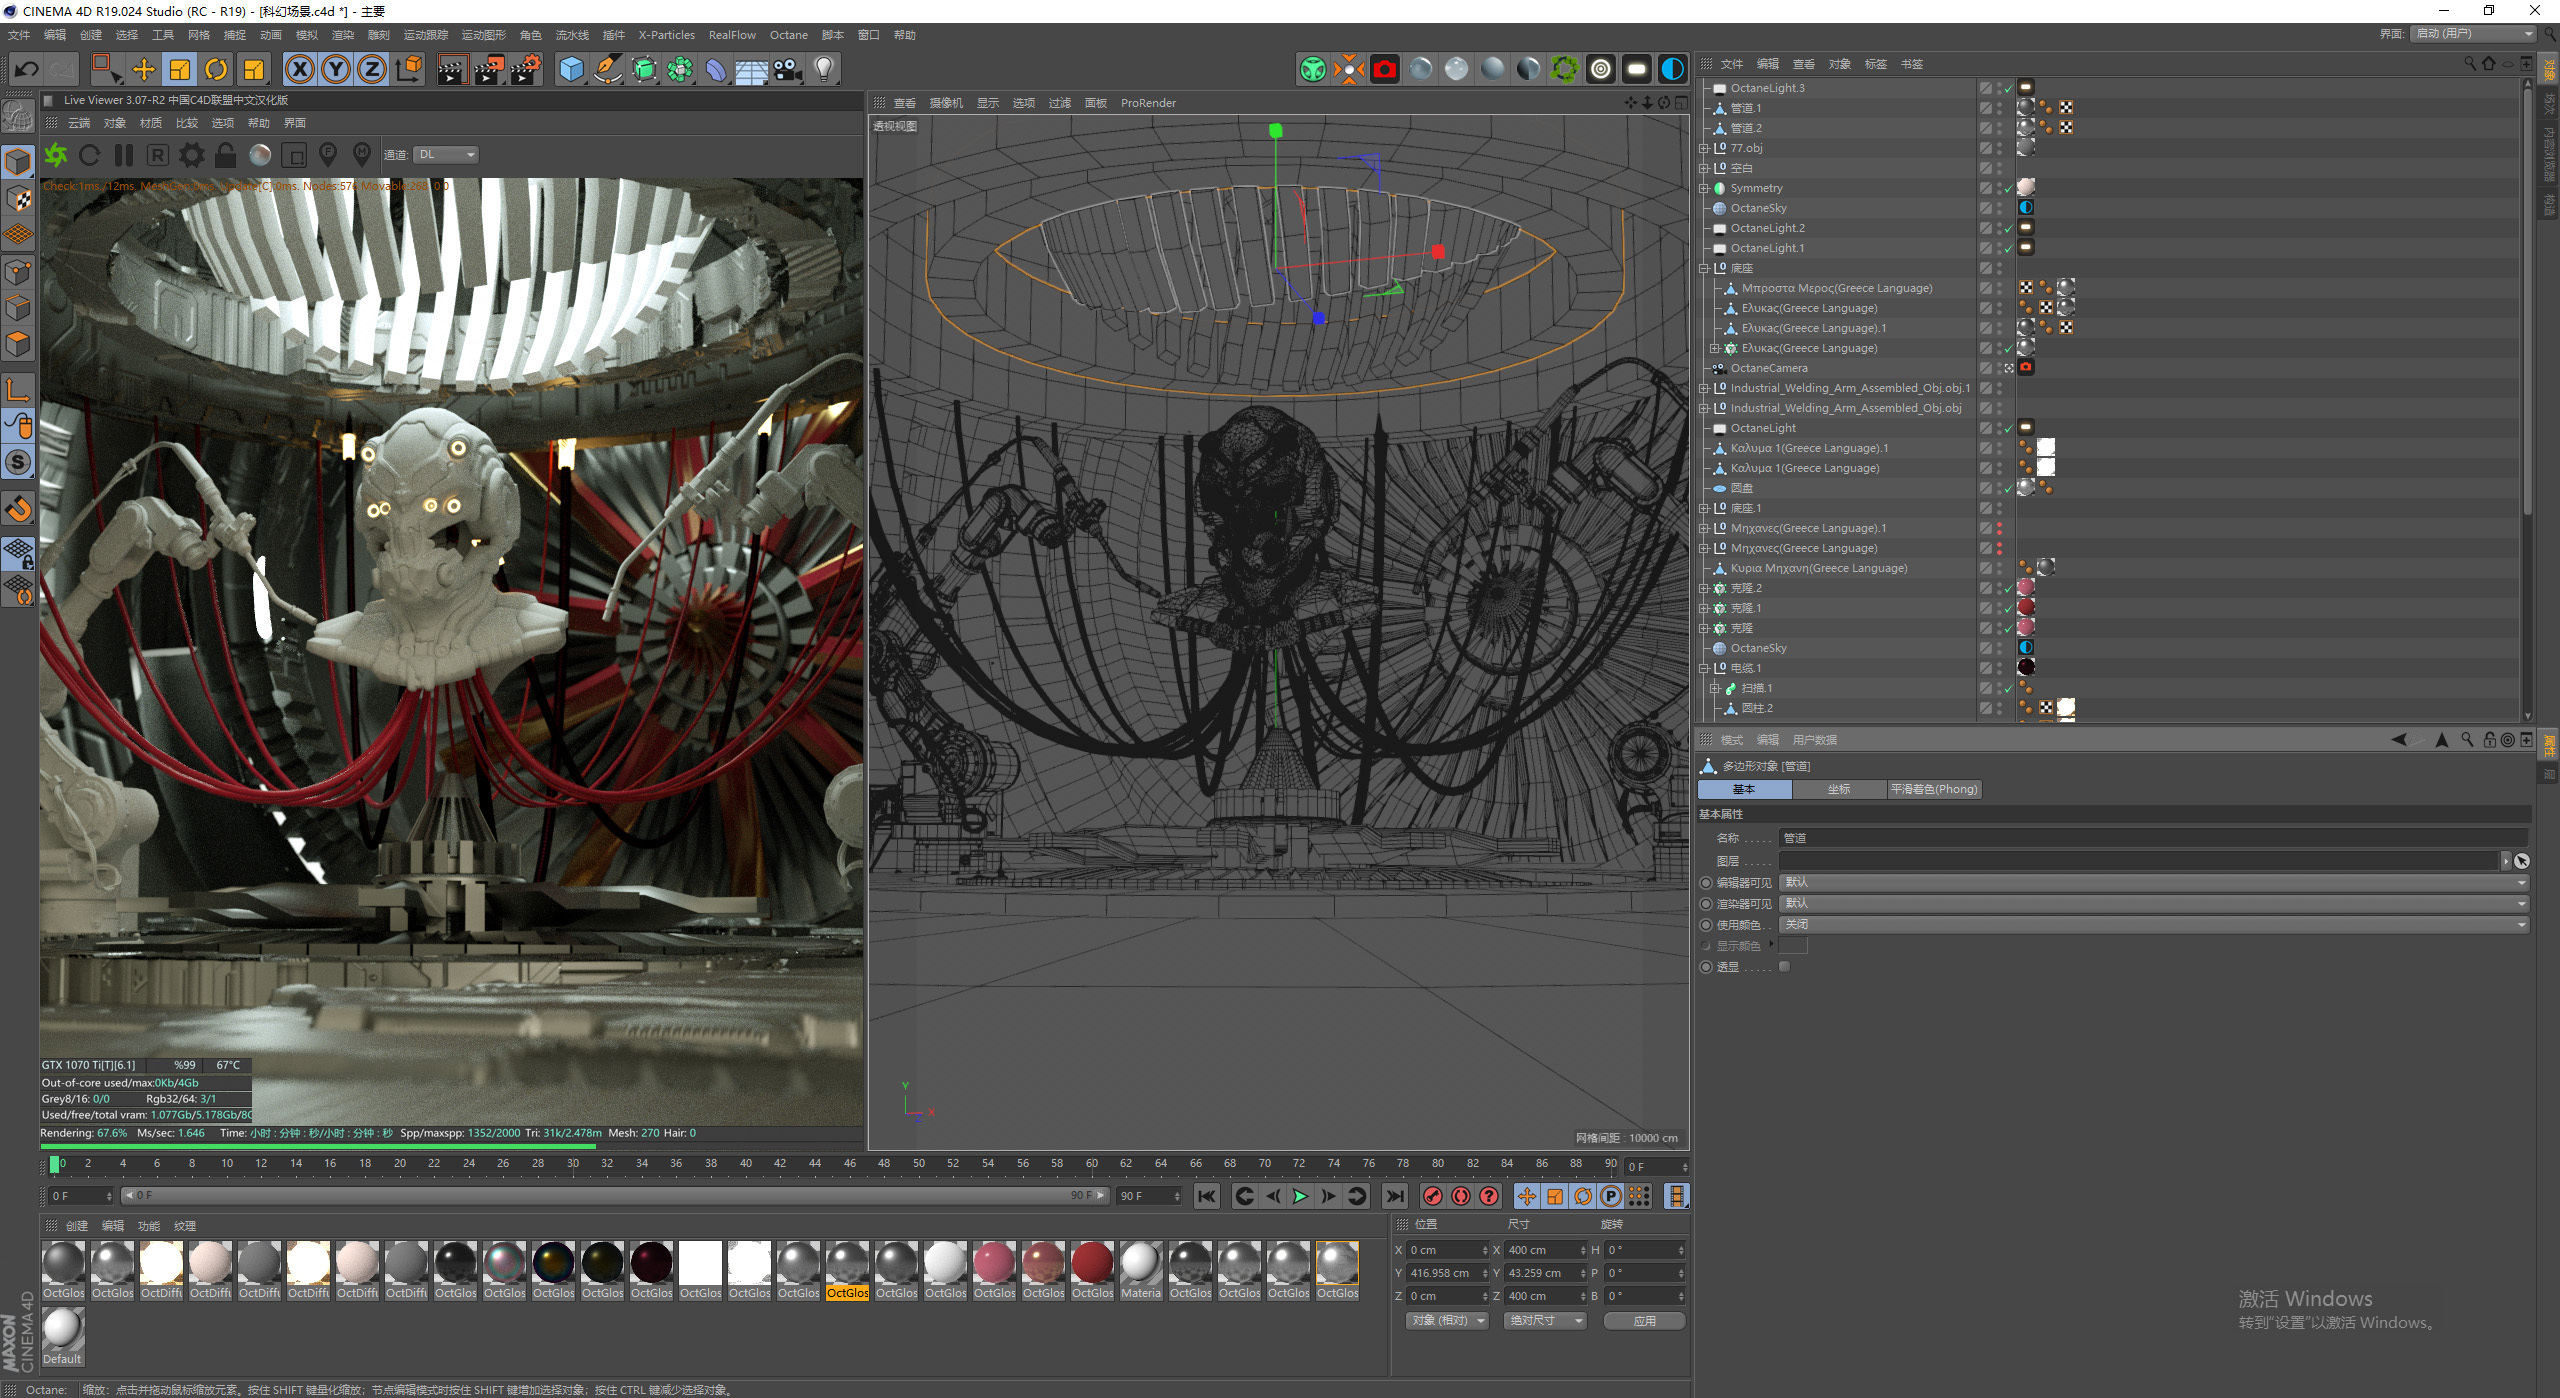The image size is (2560, 1398).
Task: Collapse the 底座 group in object manager
Action: [1704, 268]
